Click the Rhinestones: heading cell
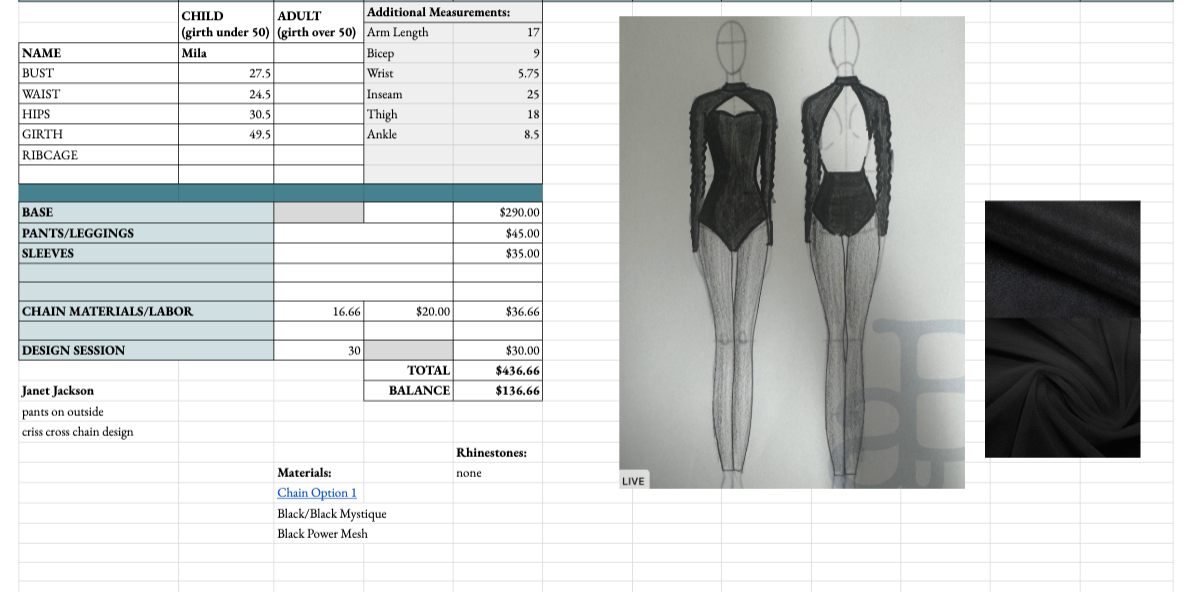Image resolution: width=1194 pixels, height=592 pixels. tap(497, 453)
